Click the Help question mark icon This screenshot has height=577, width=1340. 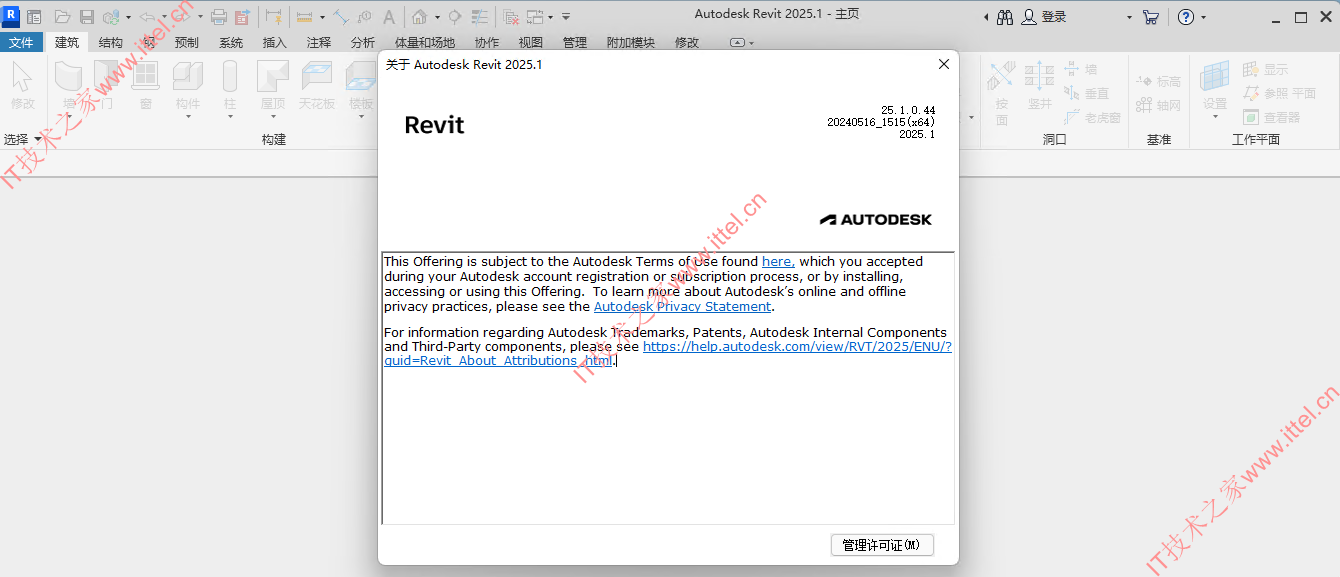[x=1186, y=17]
